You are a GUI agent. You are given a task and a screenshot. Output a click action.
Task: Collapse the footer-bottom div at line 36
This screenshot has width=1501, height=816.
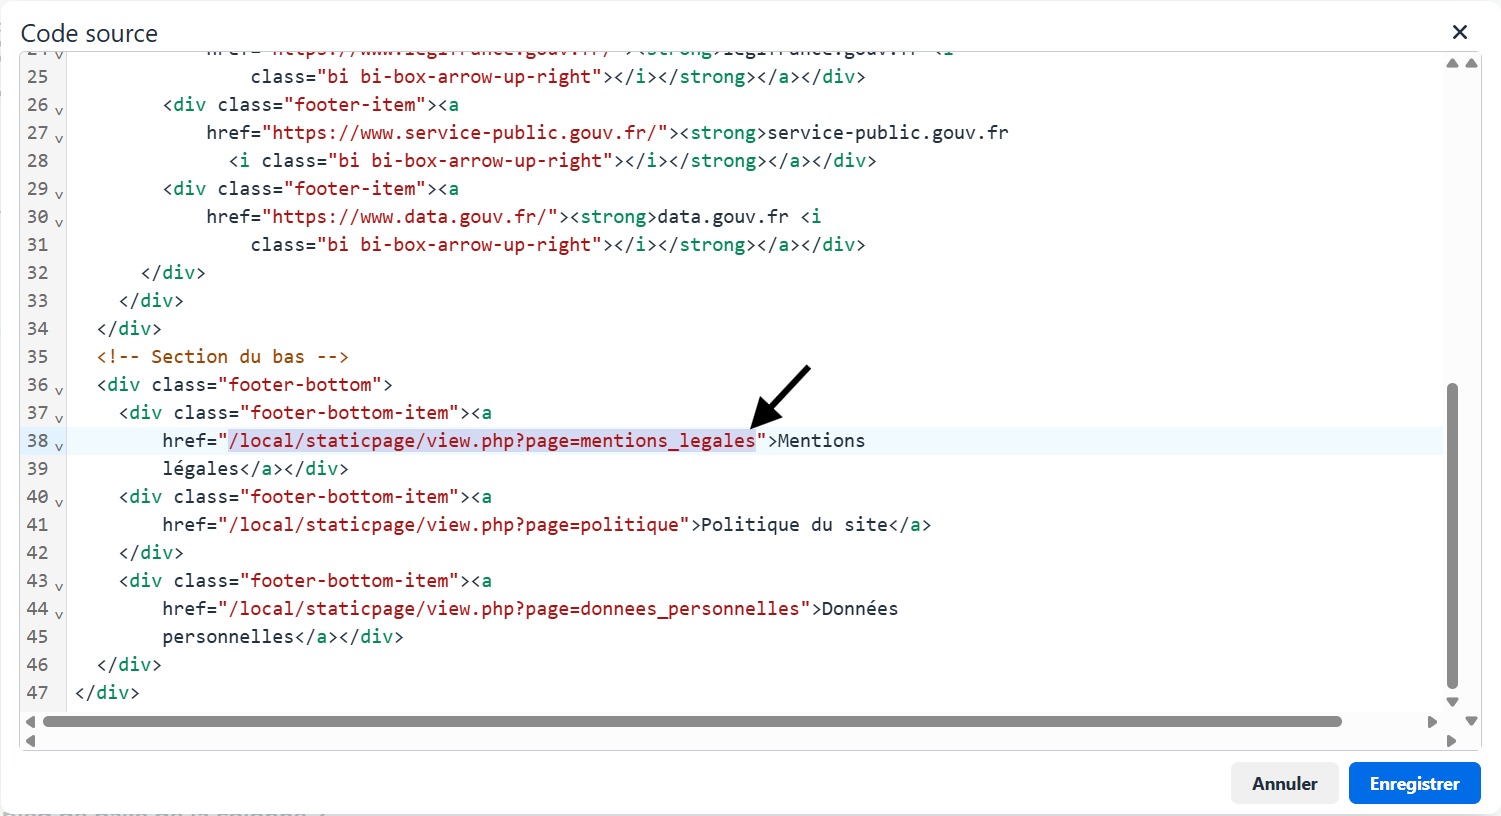click(x=59, y=389)
